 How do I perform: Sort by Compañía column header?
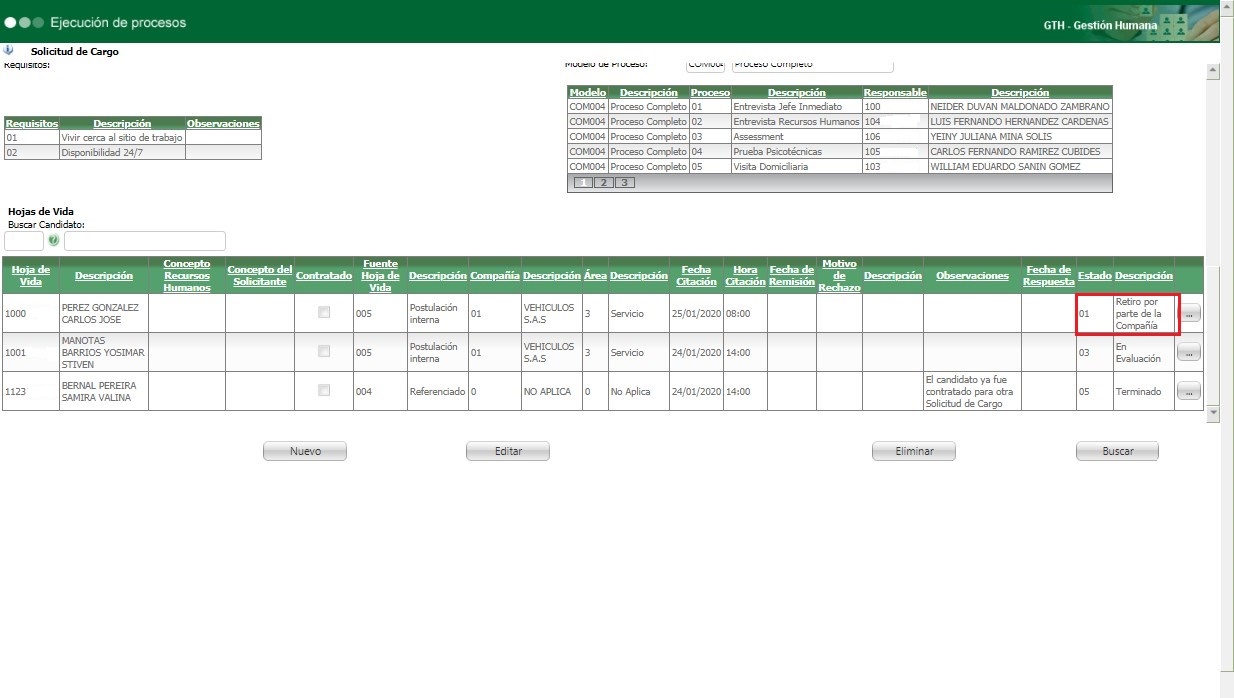(495, 275)
